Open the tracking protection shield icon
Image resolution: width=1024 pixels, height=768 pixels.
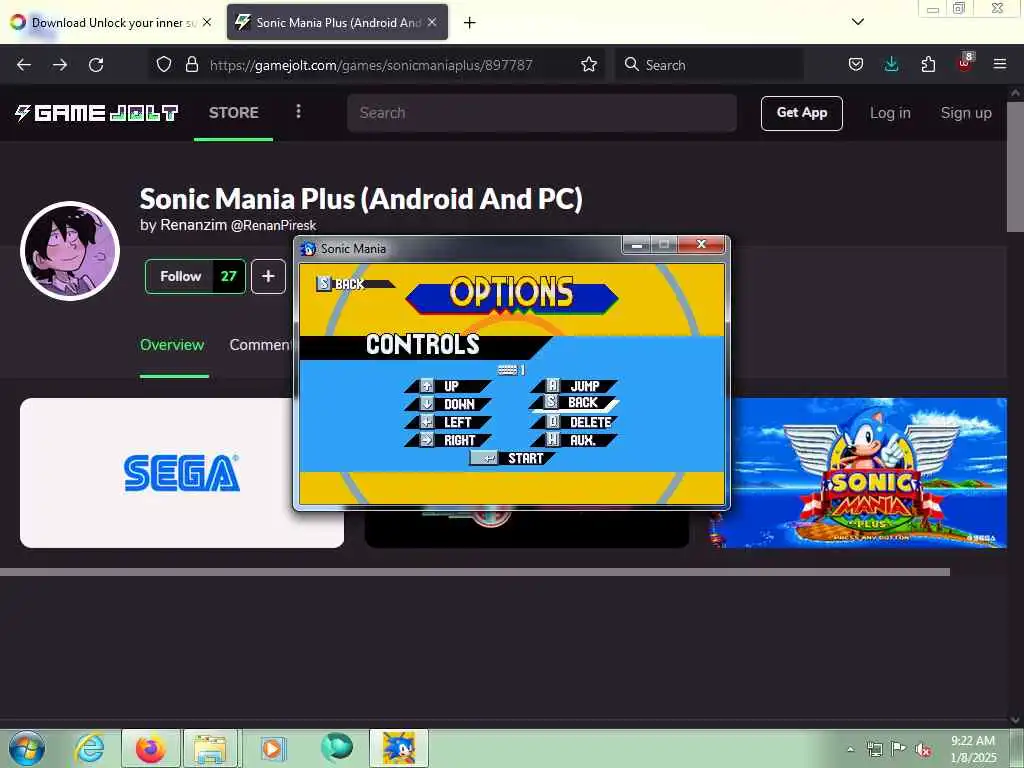click(164, 64)
